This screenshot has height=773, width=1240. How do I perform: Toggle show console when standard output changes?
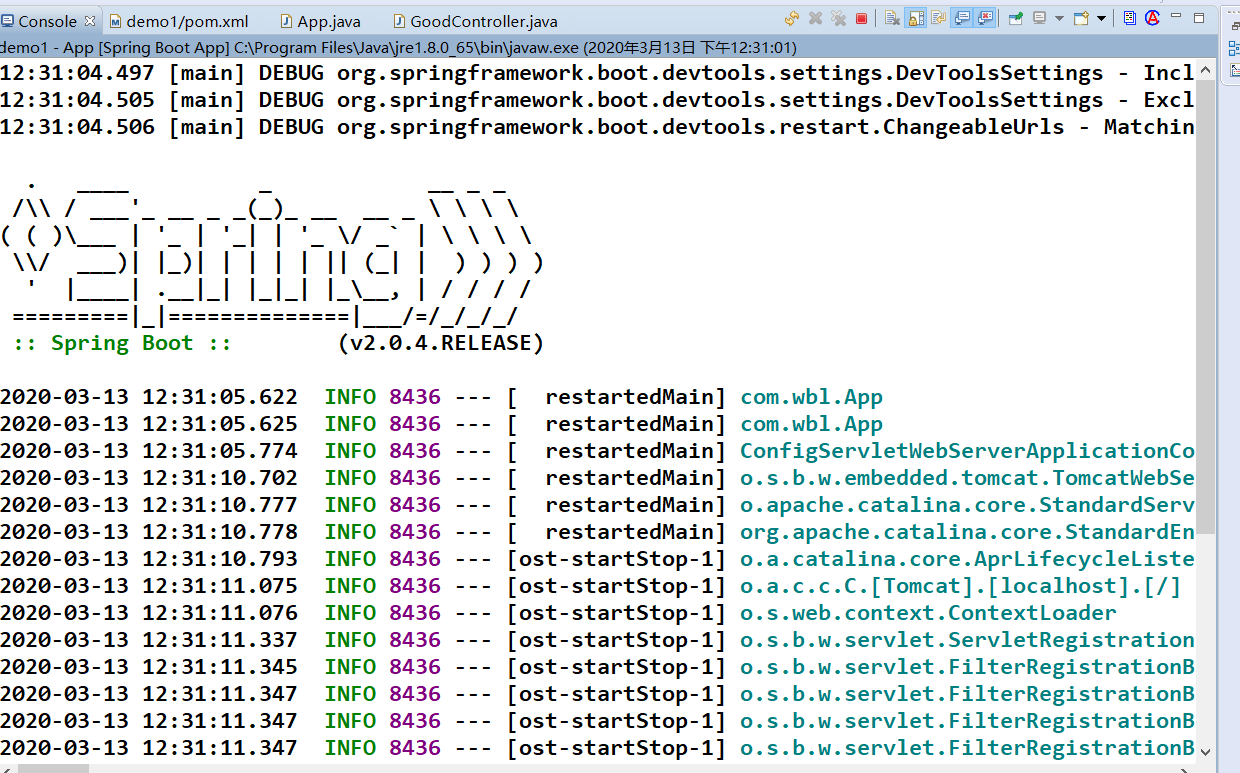(963, 18)
